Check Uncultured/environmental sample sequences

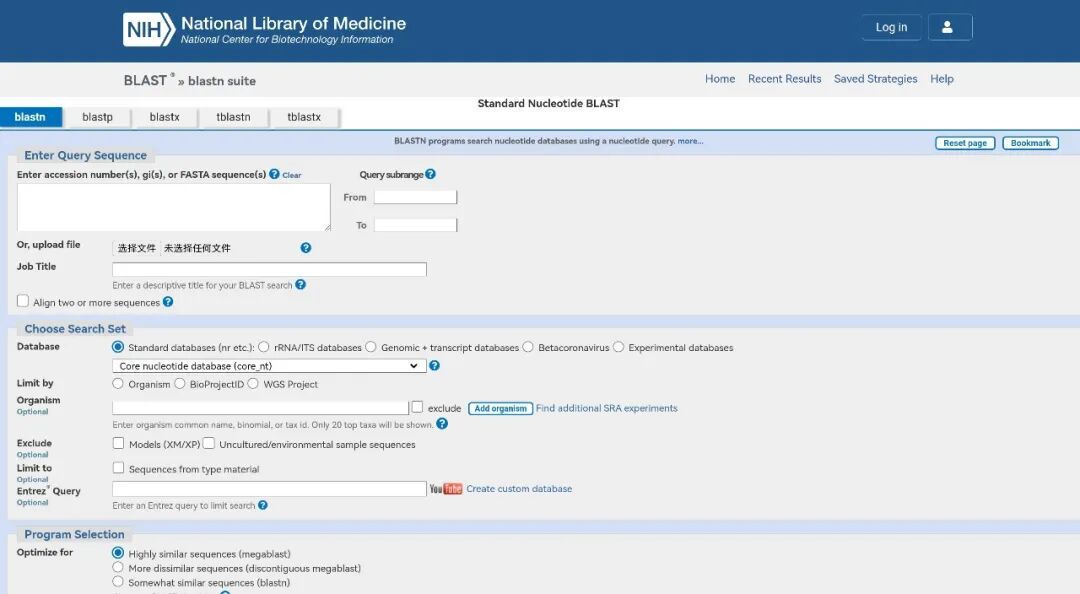[209, 443]
